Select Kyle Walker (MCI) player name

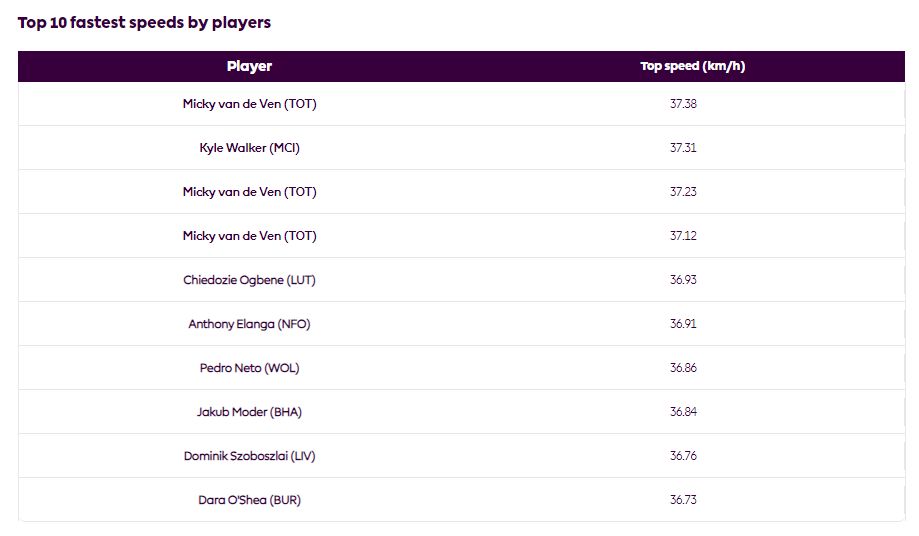[249, 148]
